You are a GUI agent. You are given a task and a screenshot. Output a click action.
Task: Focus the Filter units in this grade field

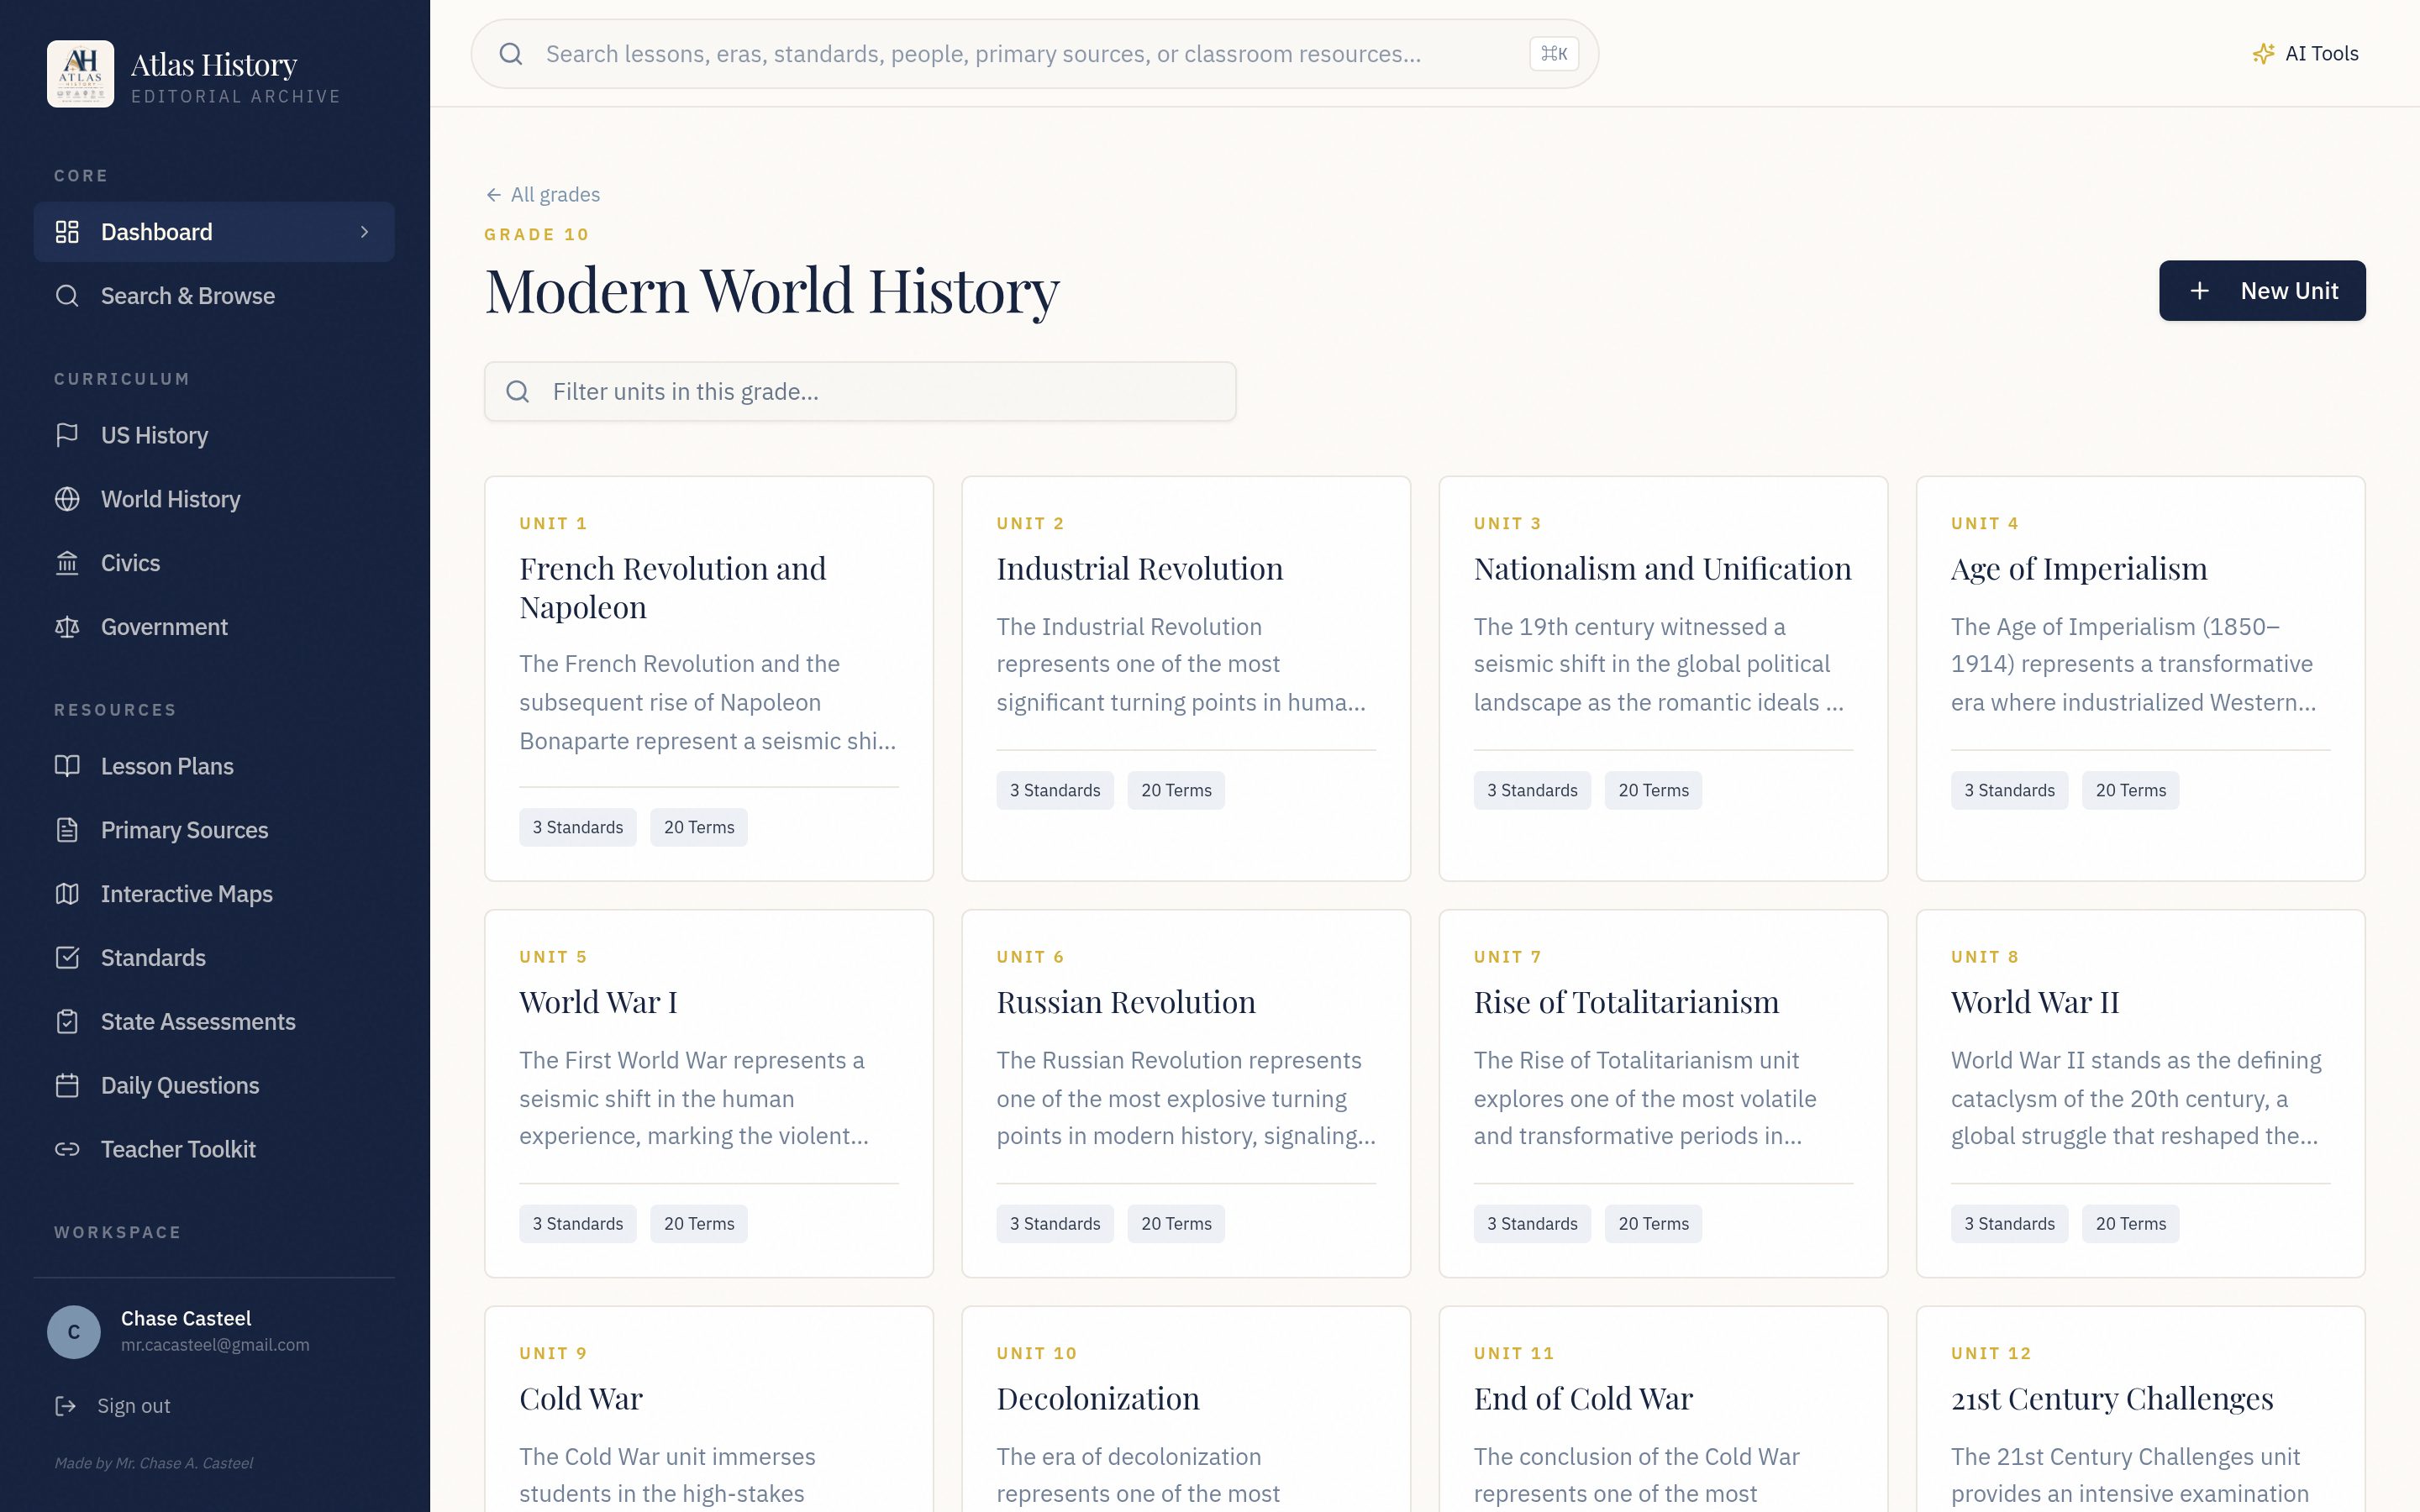[860, 392]
